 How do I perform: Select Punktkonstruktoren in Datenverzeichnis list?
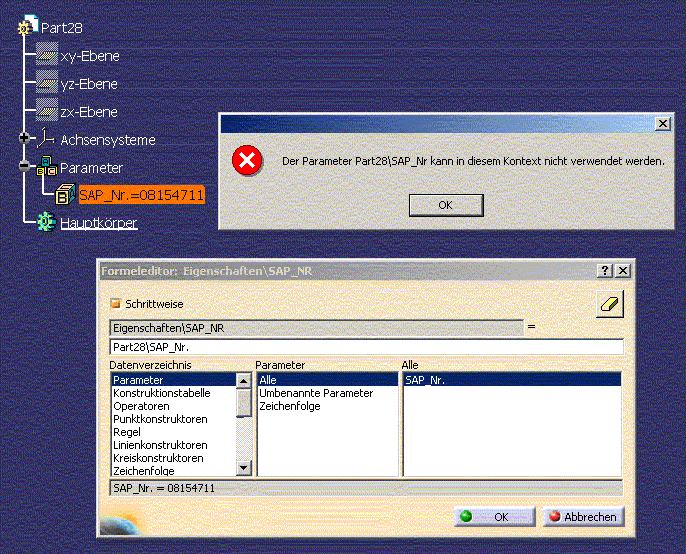[174, 419]
